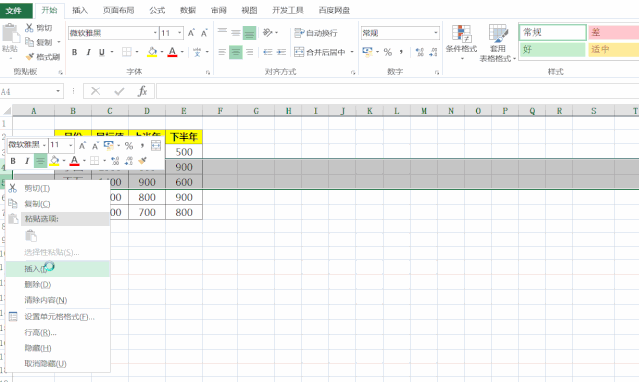
Task: Apply percent style in ribbon
Action: 388,52
